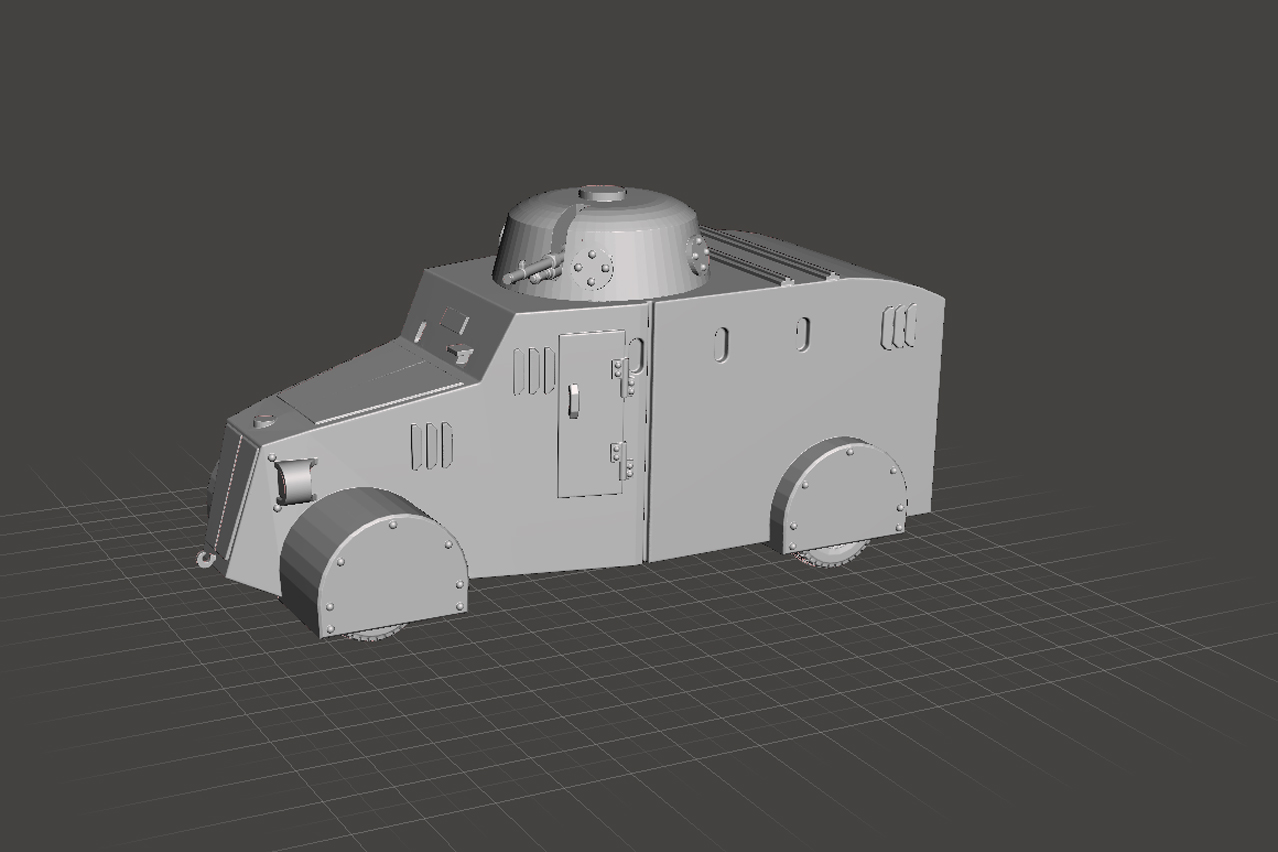The height and width of the screenshot is (852, 1278).
Task: Click the triple vents beside the door
Action: [534, 370]
